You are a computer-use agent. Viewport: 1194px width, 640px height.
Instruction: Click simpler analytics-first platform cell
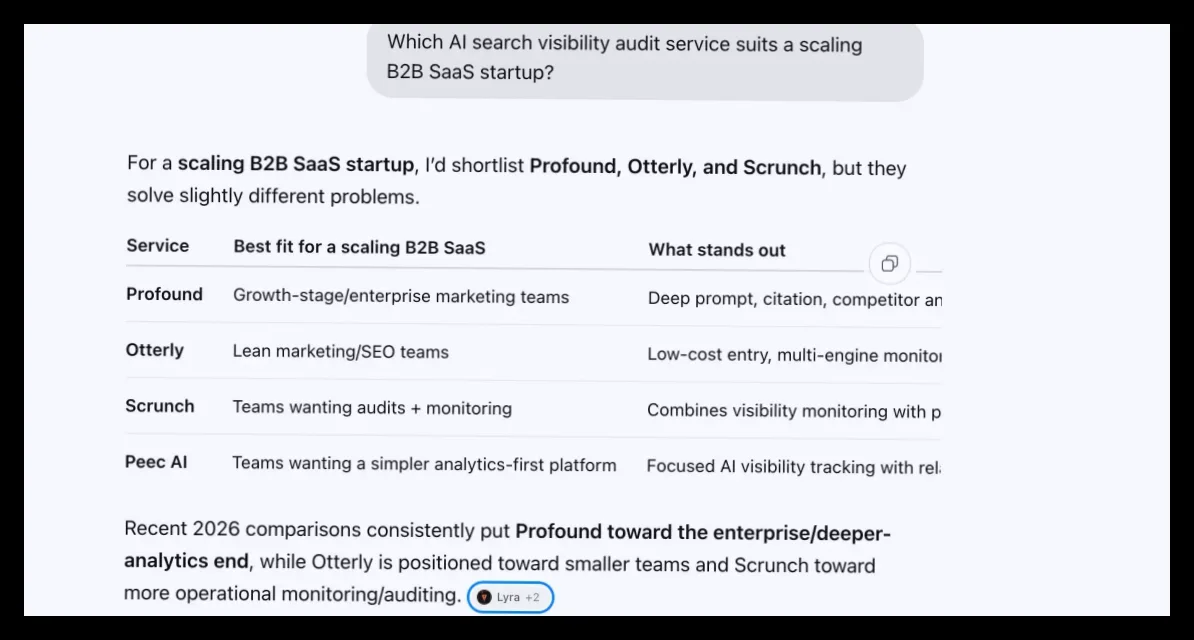pos(424,464)
